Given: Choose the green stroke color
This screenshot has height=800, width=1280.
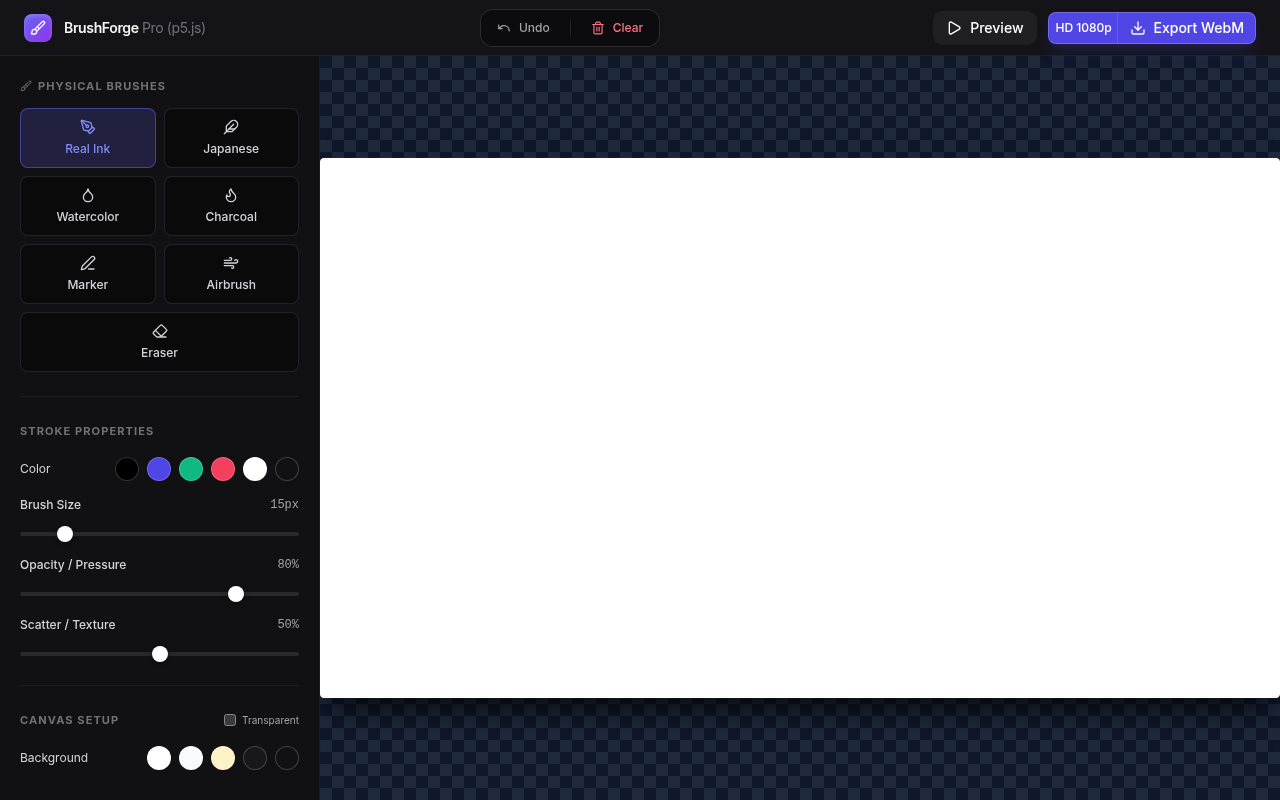Looking at the screenshot, I should click(x=191, y=469).
